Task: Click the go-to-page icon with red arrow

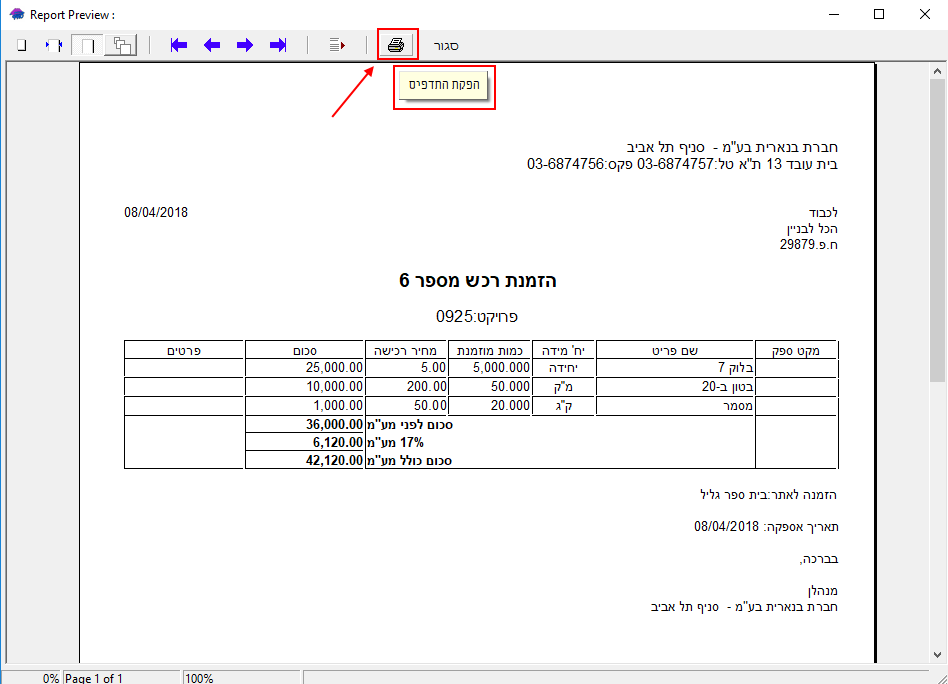Action: 338,45
